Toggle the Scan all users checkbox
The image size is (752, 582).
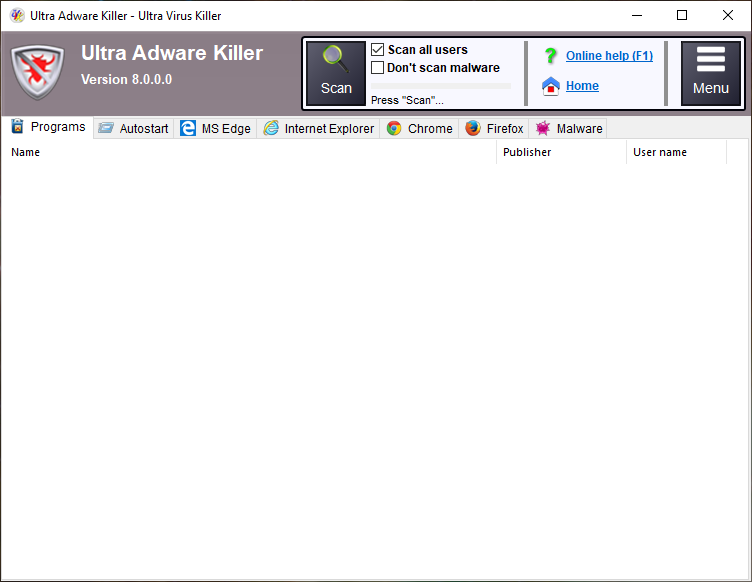coord(377,50)
